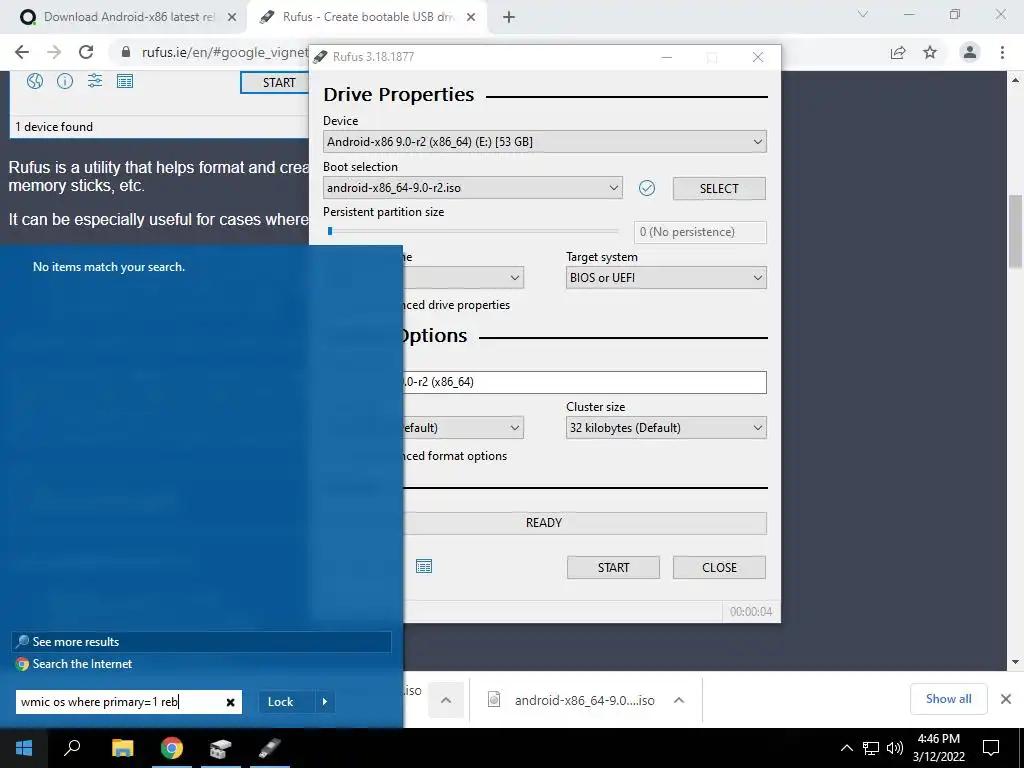Open the Device dropdown in Rufus
This screenshot has height=768, width=1024.
545,142
